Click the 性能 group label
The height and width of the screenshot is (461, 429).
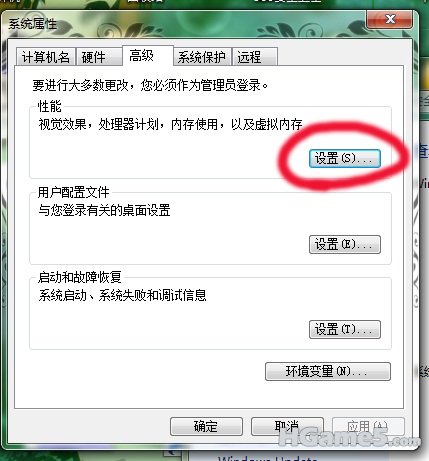(50, 106)
